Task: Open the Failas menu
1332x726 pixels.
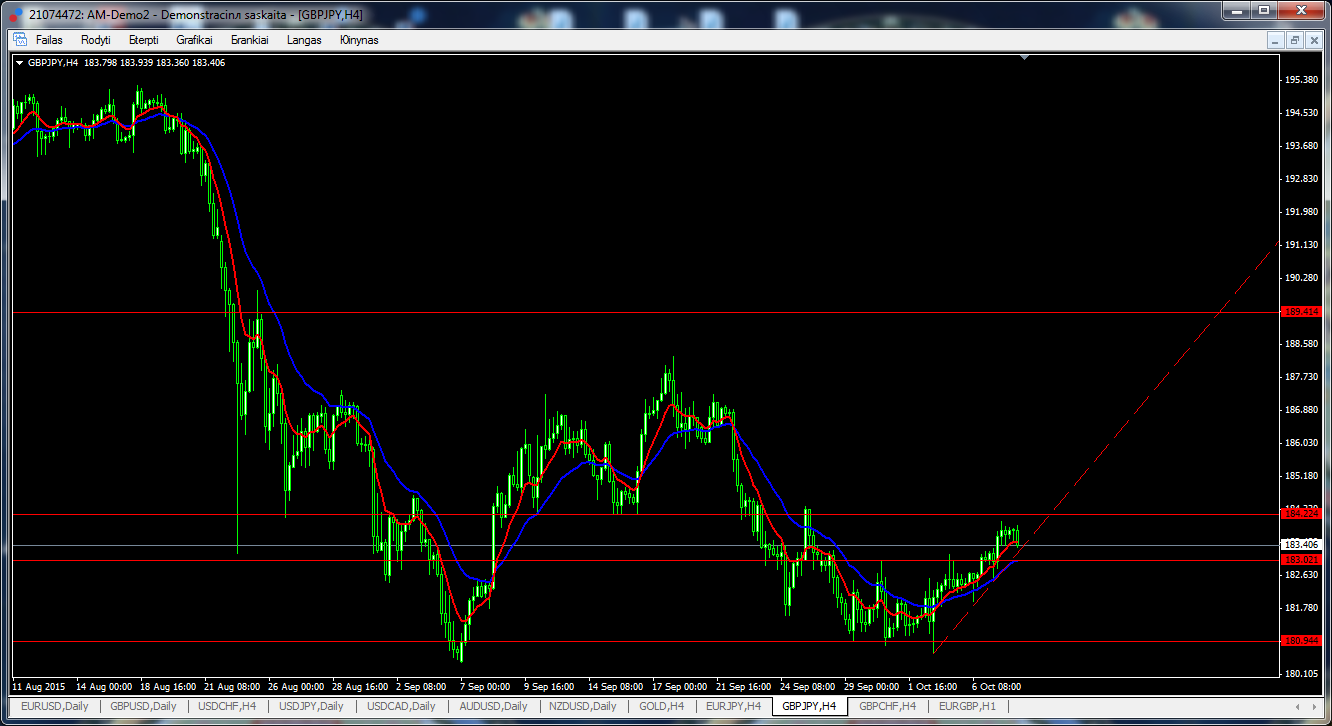Action: 49,40
